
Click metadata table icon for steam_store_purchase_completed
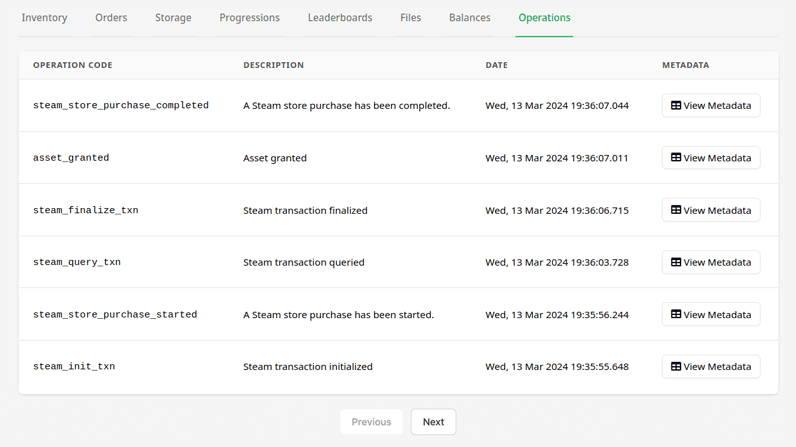pyautogui.click(x=676, y=106)
